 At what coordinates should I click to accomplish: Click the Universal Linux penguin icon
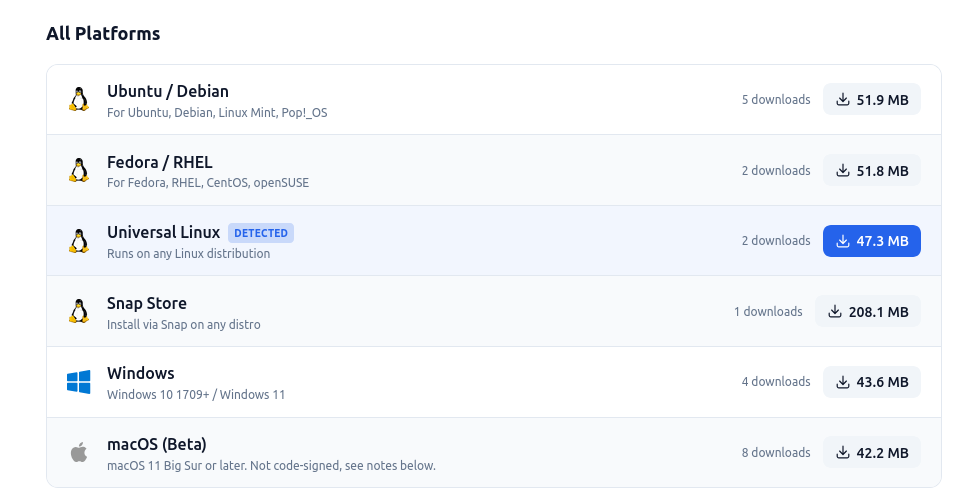(79, 241)
